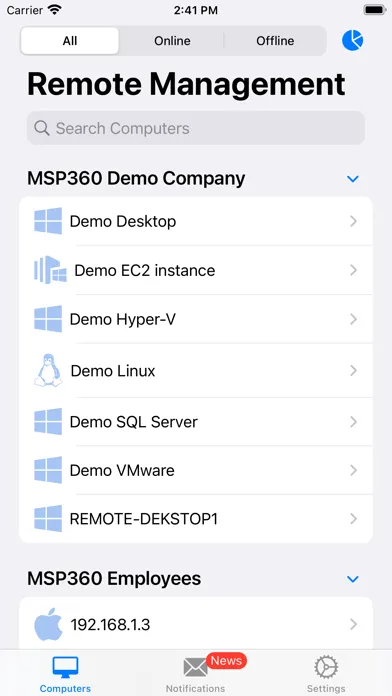Image resolution: width=392 pixels, height=696 pixels.
Task: Collapse the MSP360 Employees group
Action: tap(352, 579)
